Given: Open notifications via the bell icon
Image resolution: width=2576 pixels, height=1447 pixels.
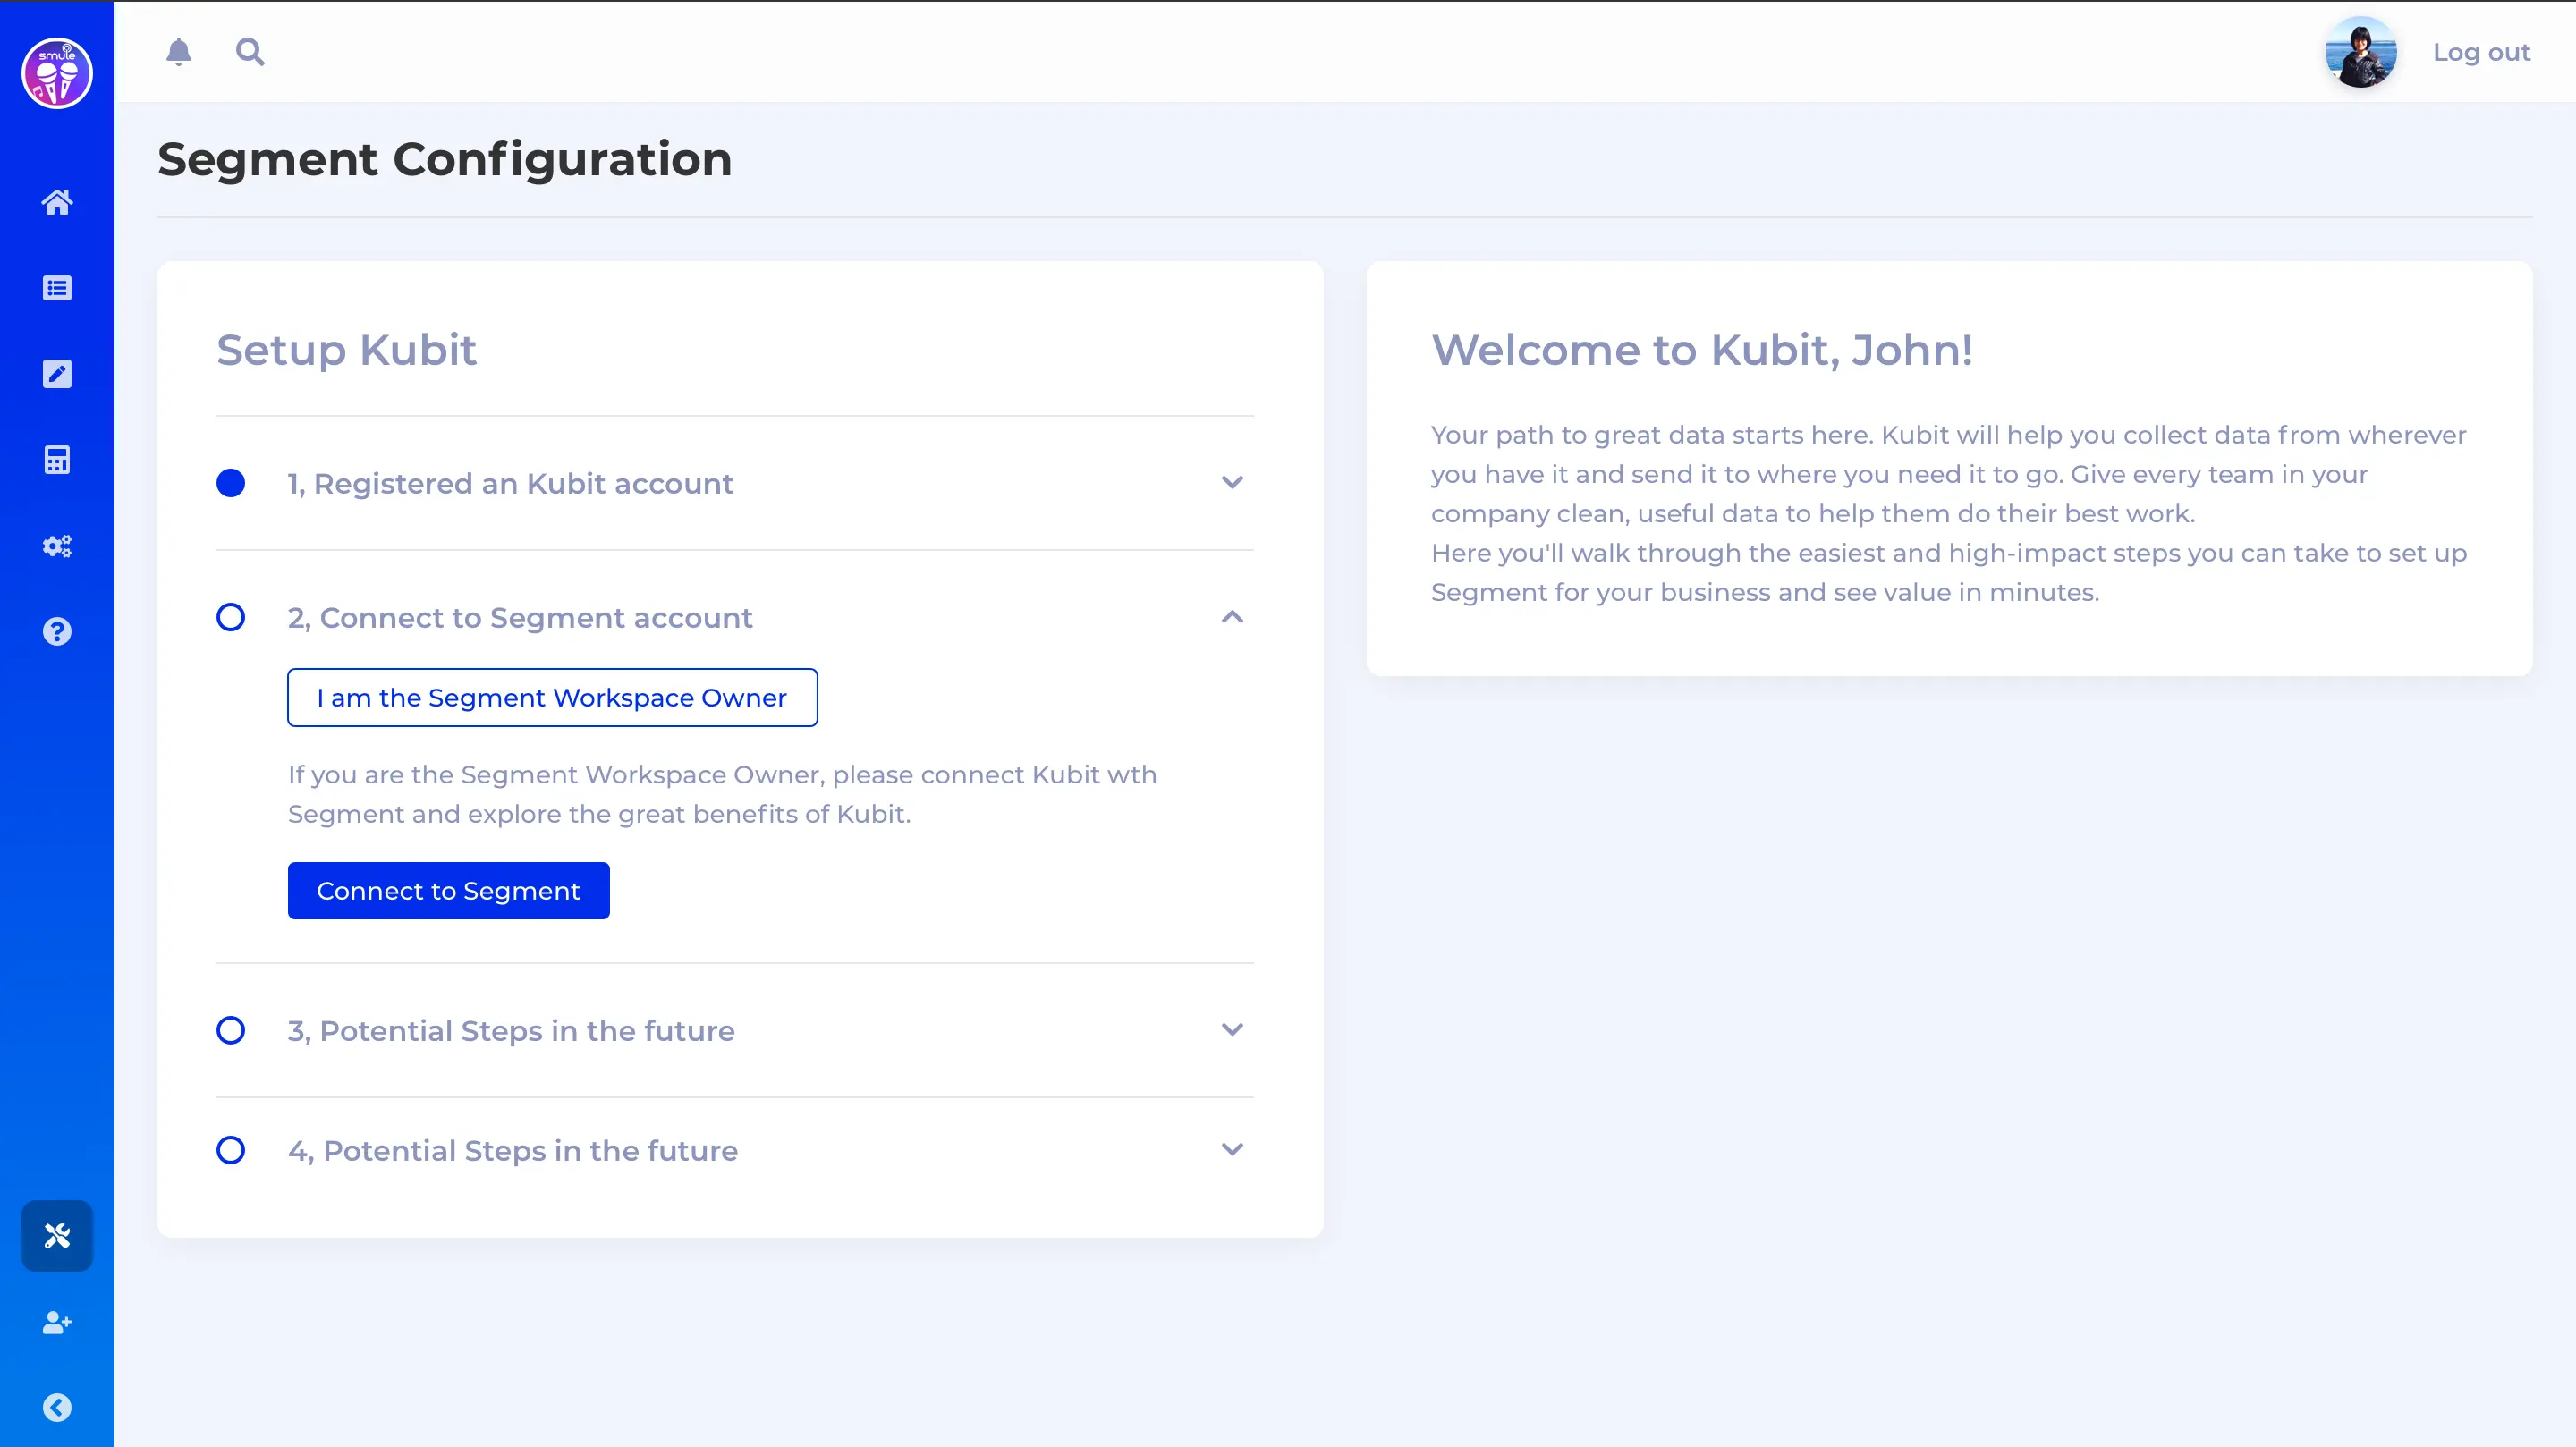Looking at the screenshot, I should pyautogui.click(x=179, y=52).
